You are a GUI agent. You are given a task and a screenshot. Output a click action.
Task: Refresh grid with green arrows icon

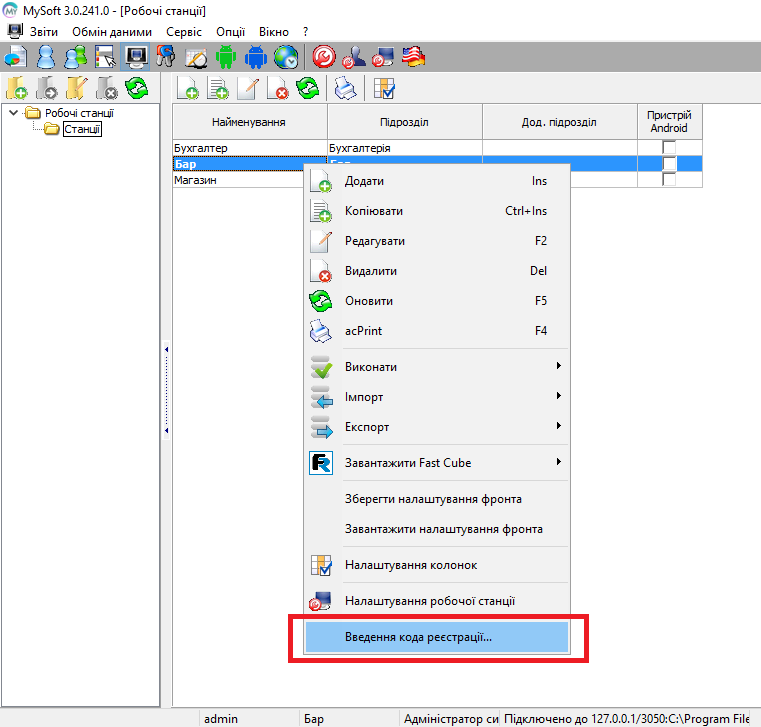(x=308, y=88)
